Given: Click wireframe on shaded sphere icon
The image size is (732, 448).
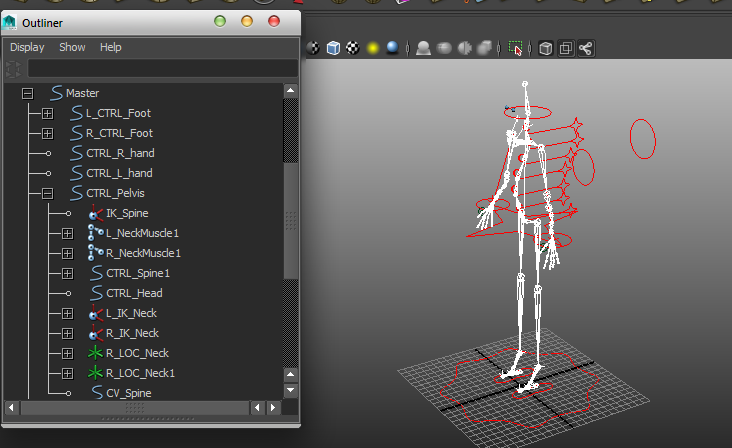Looking at the screenshot, I should click(x=313, y=48).
